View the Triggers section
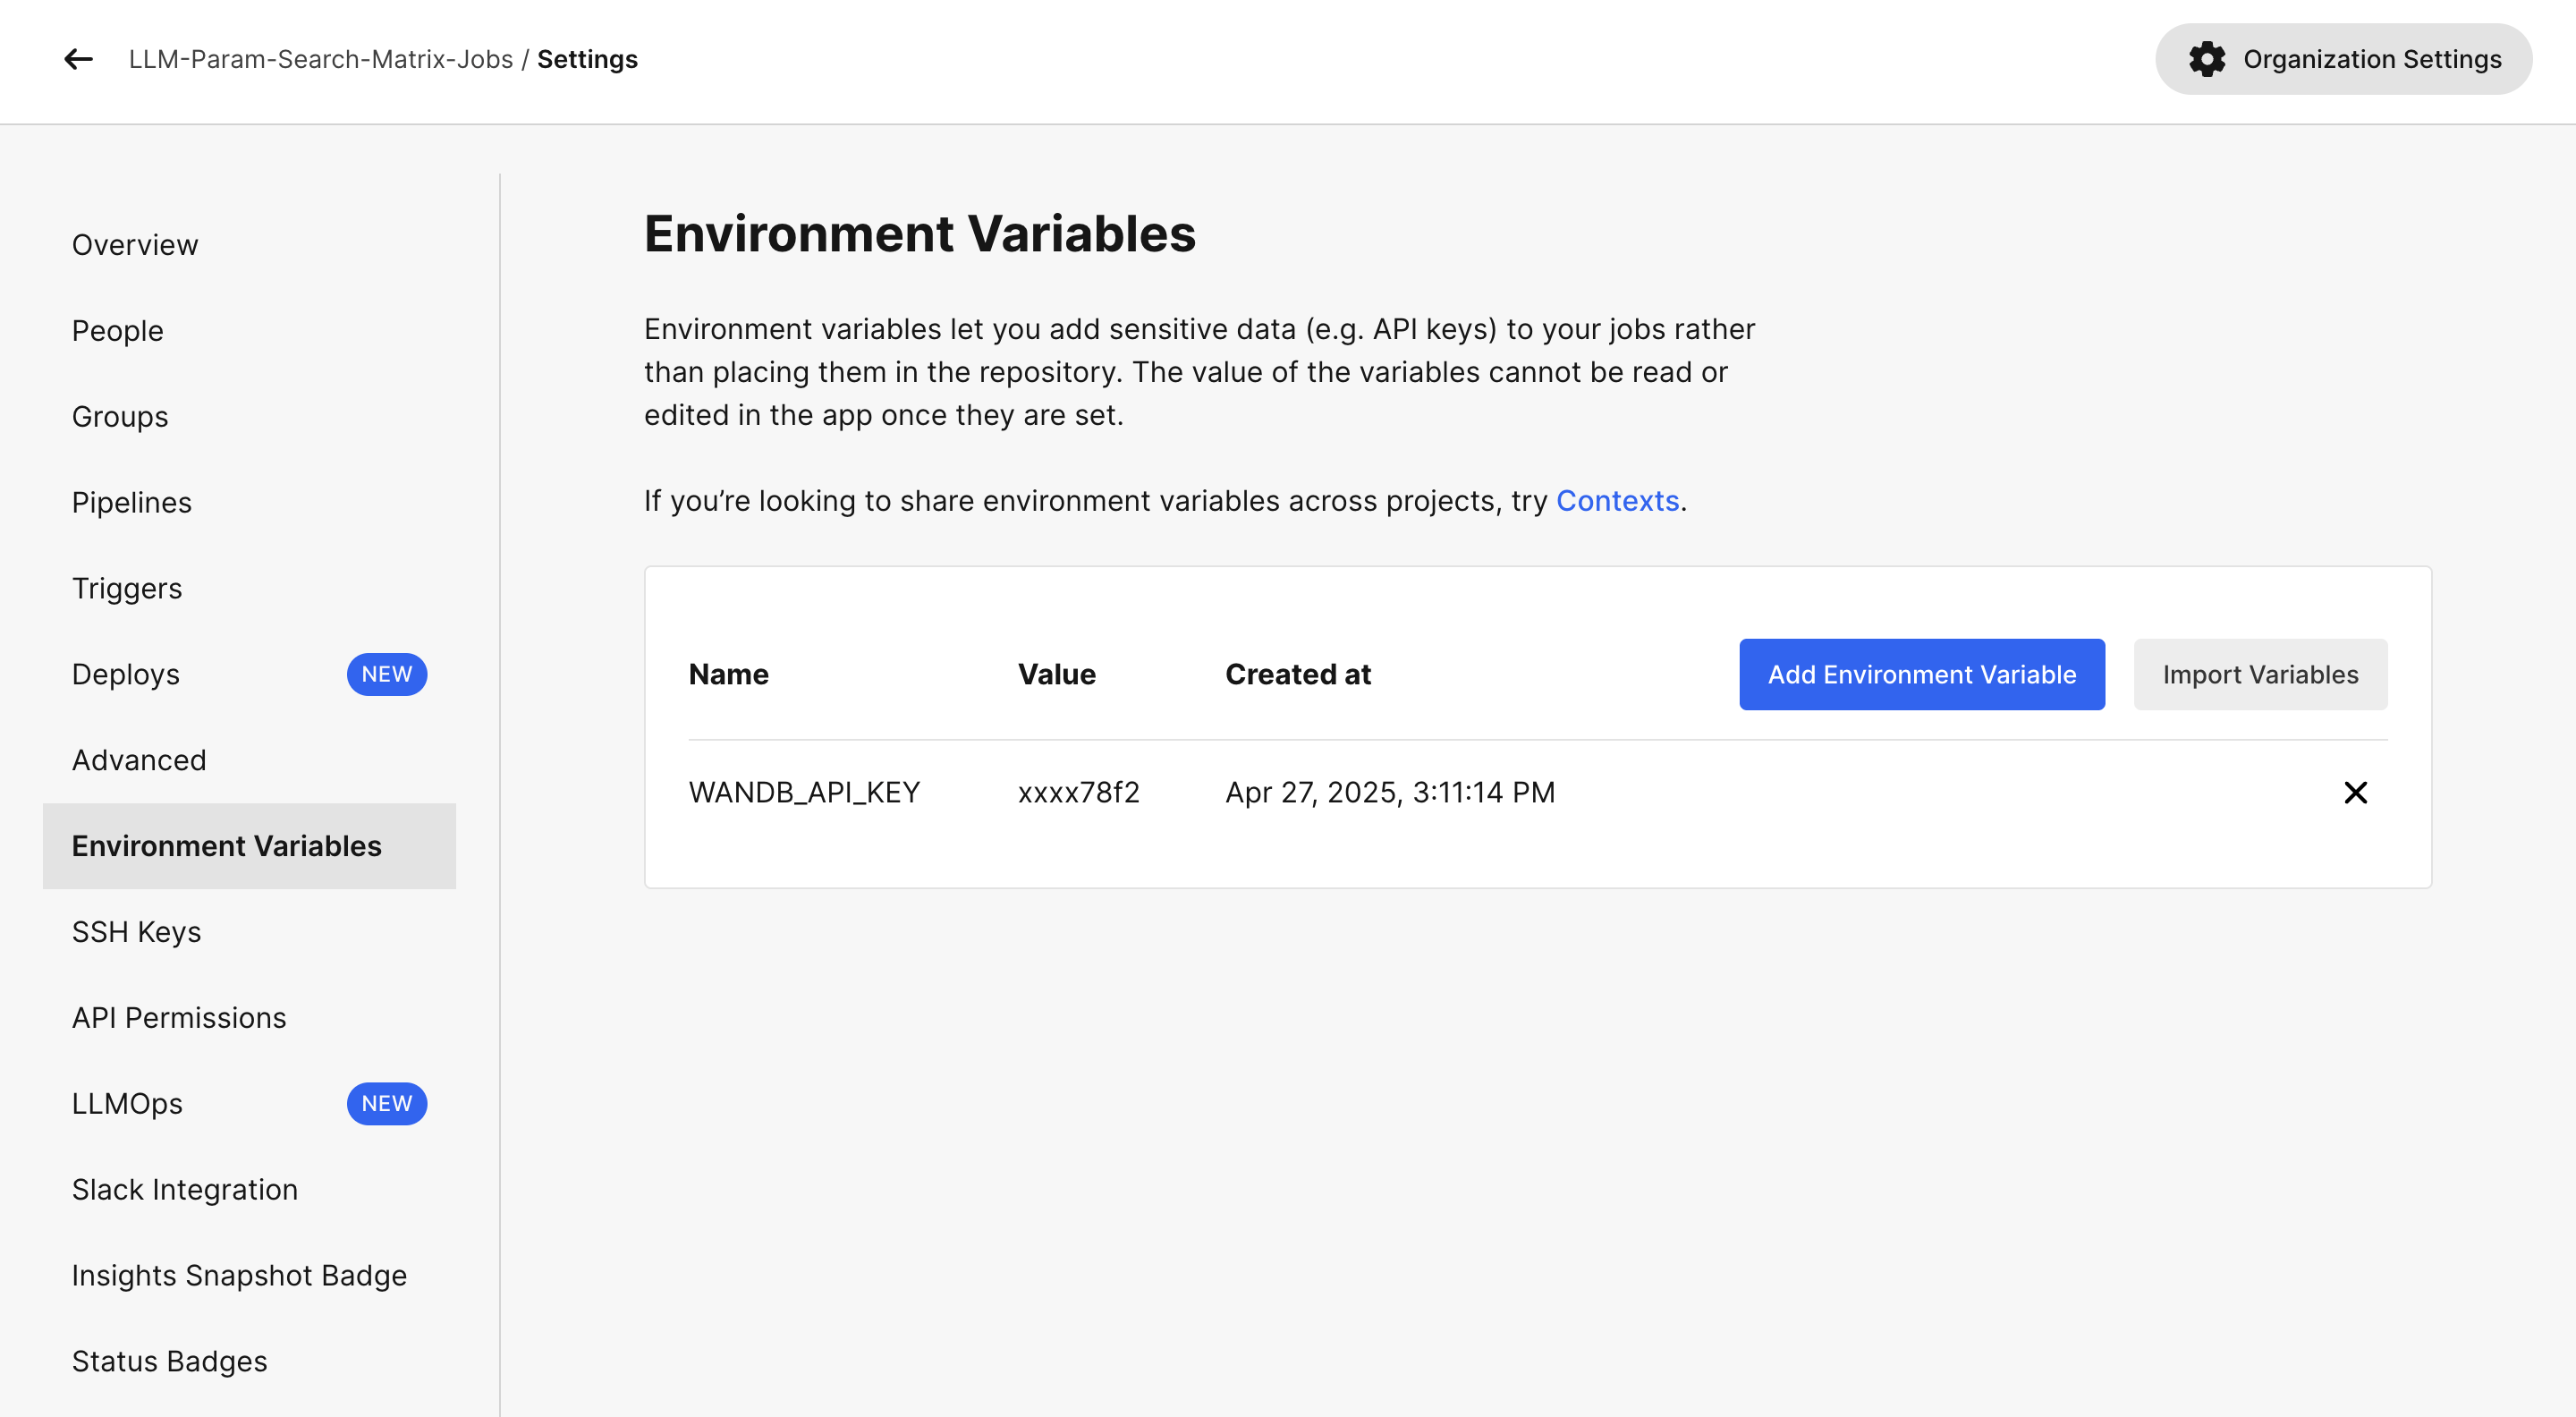Viewport: 2576px width, 1417px height. (x=127, y=588)
